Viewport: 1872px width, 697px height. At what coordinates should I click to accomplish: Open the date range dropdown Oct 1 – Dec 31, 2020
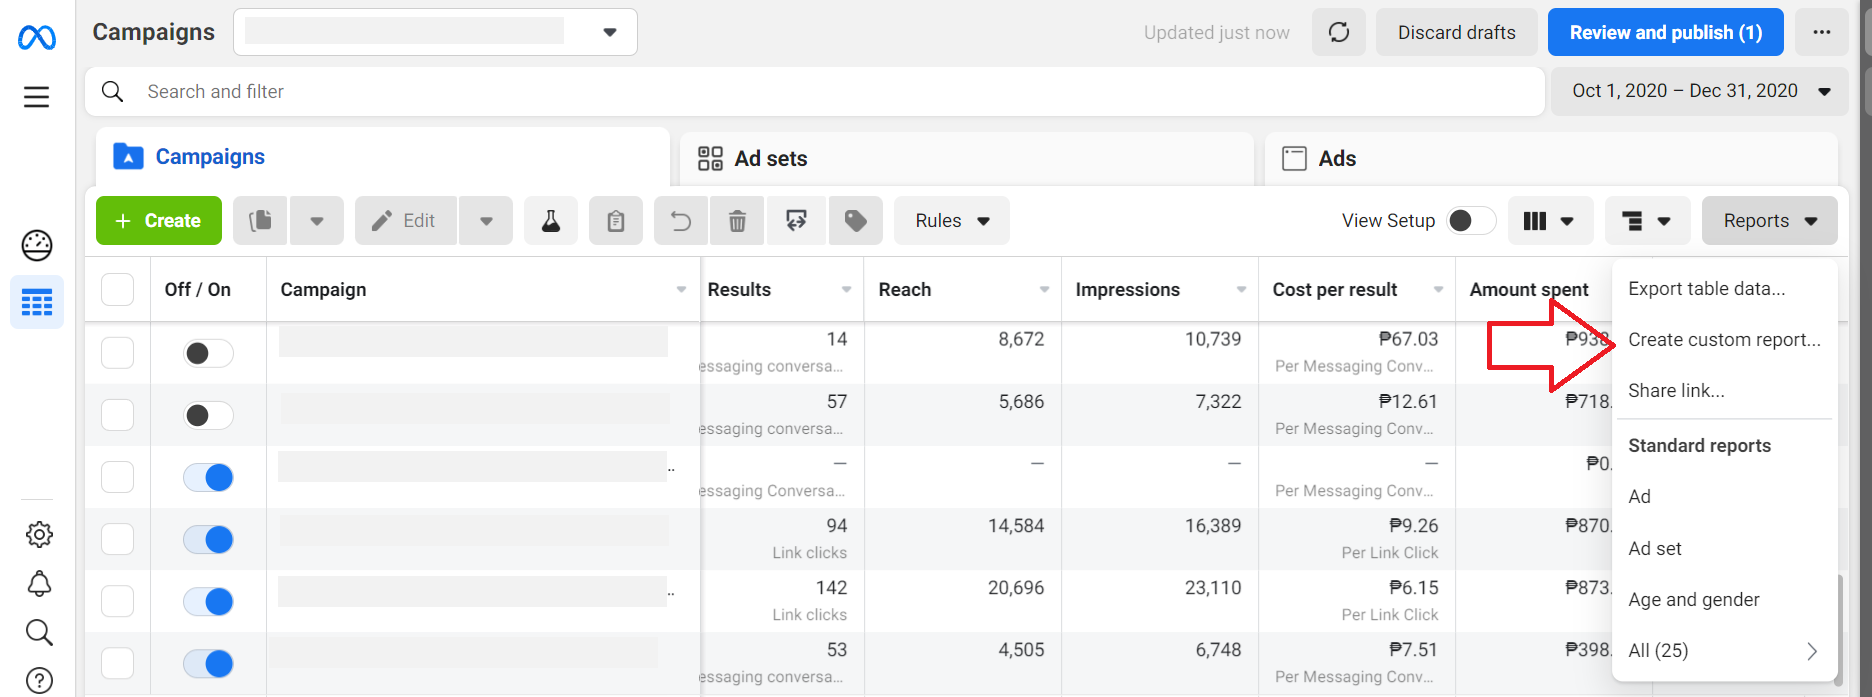click(x=1700, y=91)
